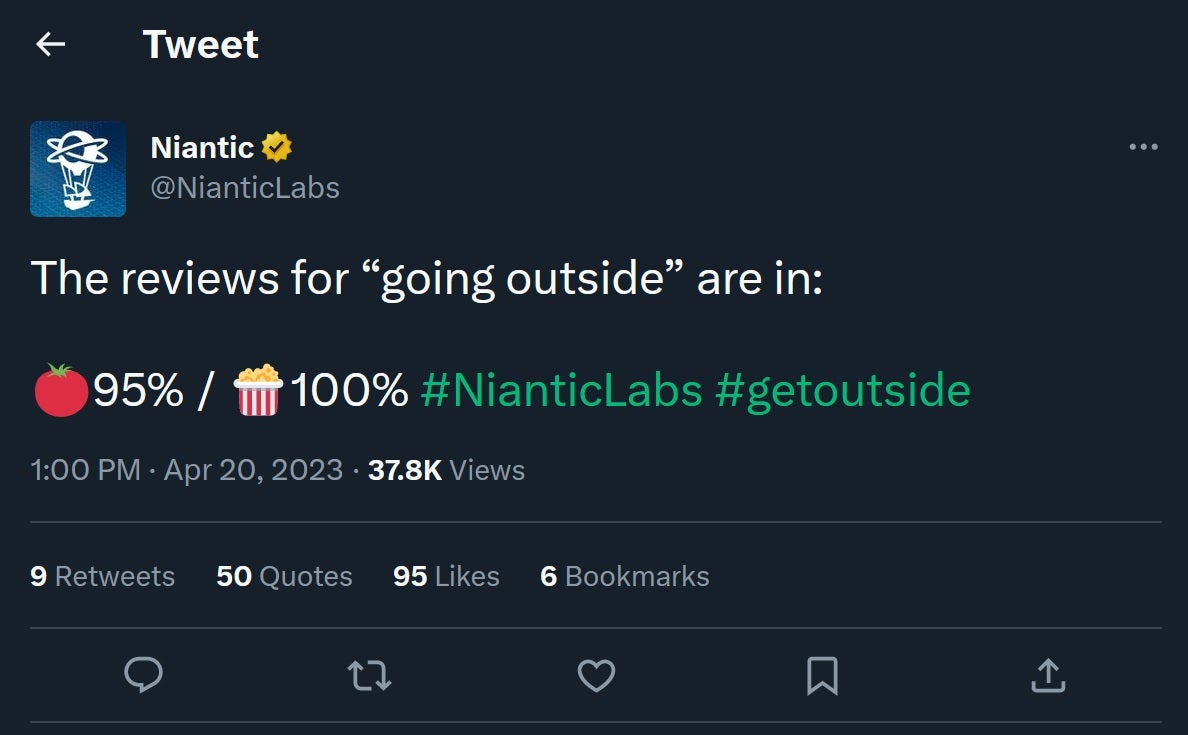Viewport: 1188px width, 735px height.
Task: Like this tweet
Action: pyautogui.click(x=596, y=676)
